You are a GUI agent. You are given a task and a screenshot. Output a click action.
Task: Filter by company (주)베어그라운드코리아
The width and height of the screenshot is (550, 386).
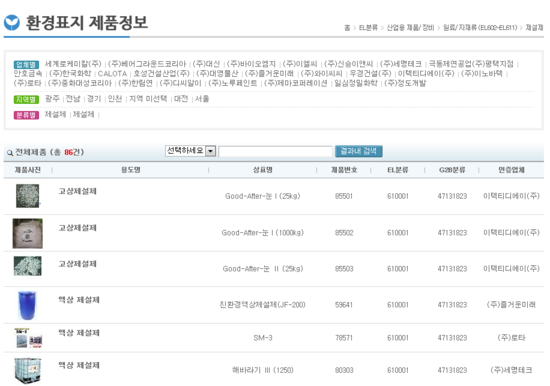147,64
